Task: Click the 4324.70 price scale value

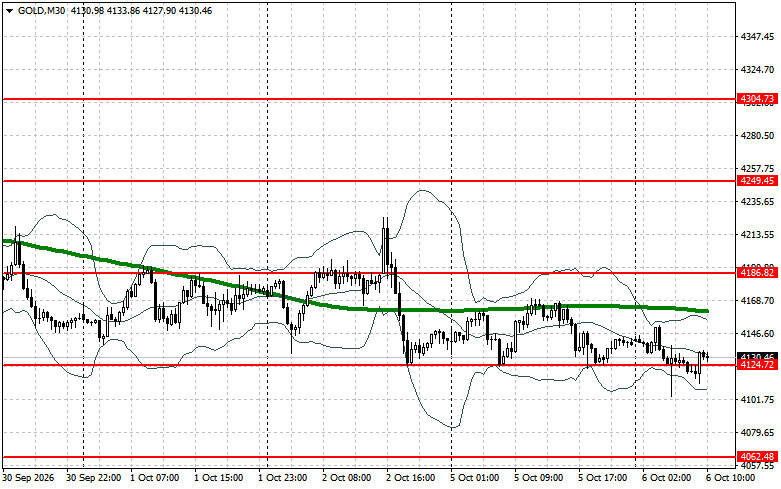Action: coord(757,70)
